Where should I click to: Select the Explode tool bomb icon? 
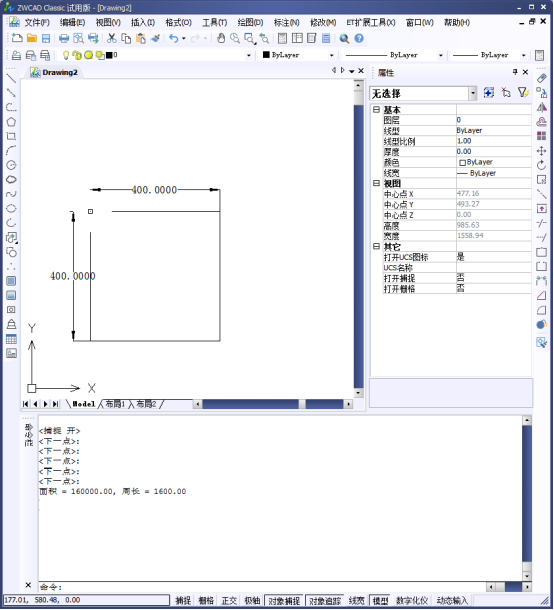point(542,324)
